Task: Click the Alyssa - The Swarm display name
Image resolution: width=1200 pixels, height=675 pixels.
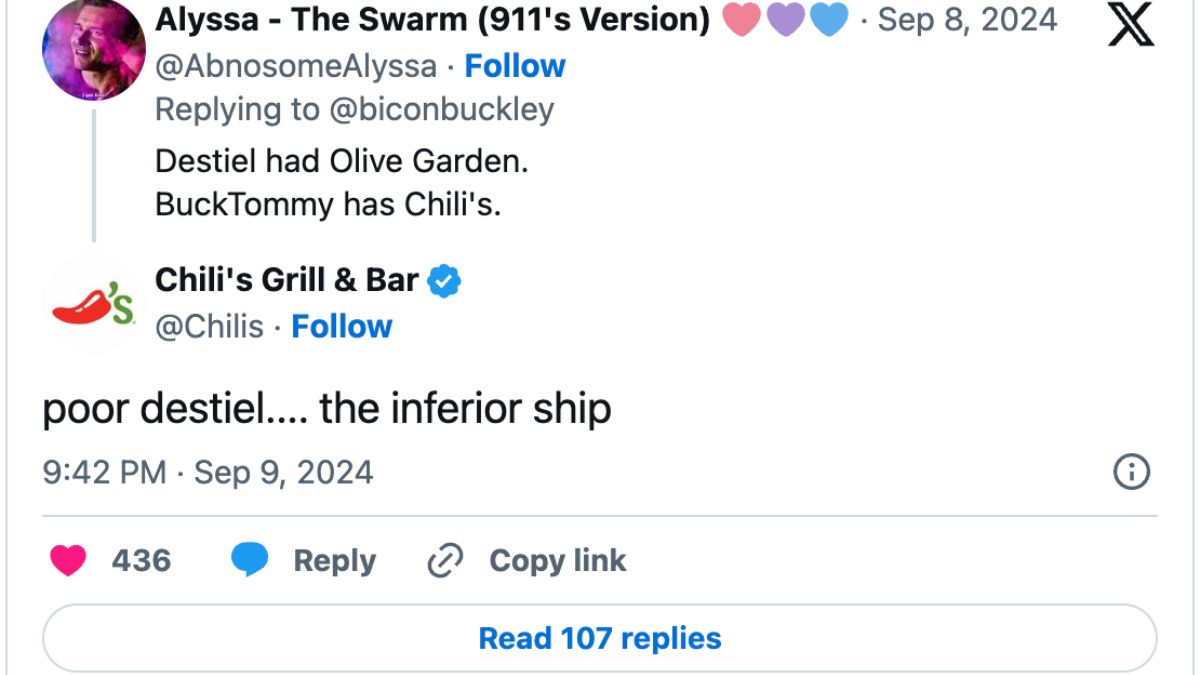Action: 432,20
